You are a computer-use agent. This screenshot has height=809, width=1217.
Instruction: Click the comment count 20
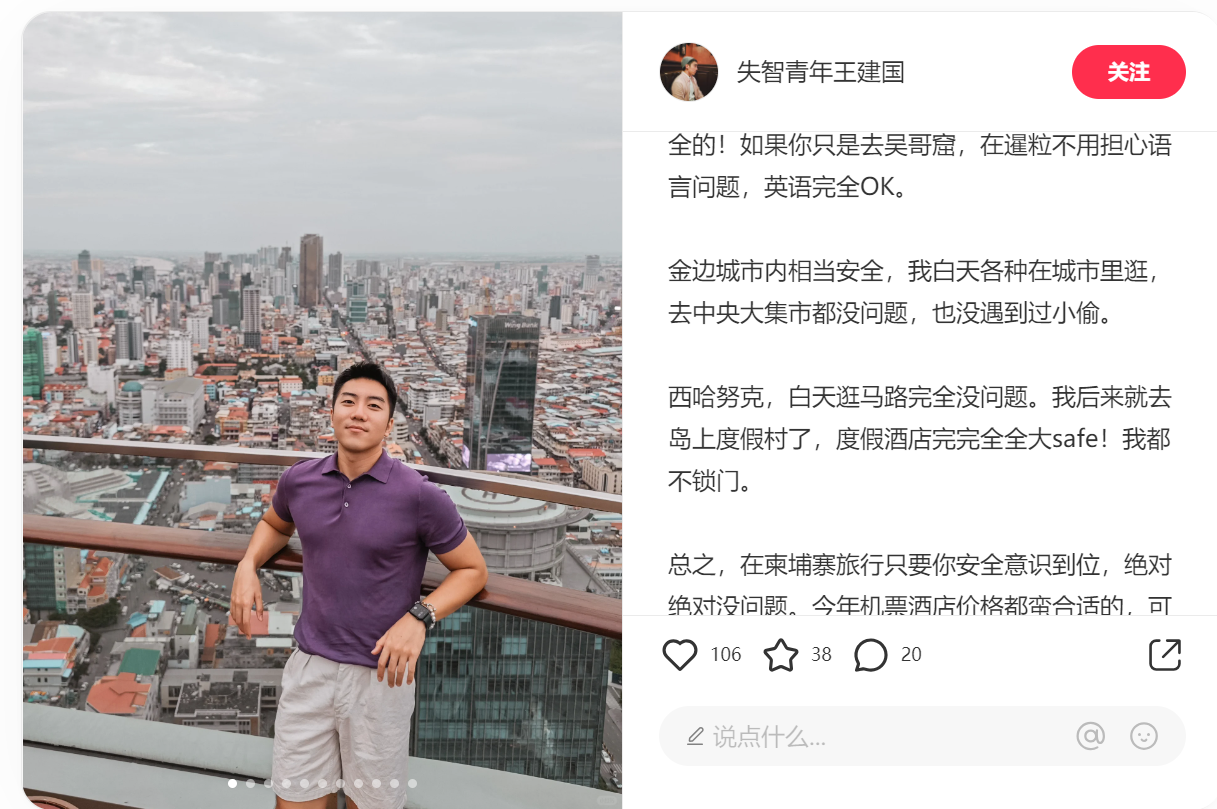pyautogui.click(x=911, y=655)
